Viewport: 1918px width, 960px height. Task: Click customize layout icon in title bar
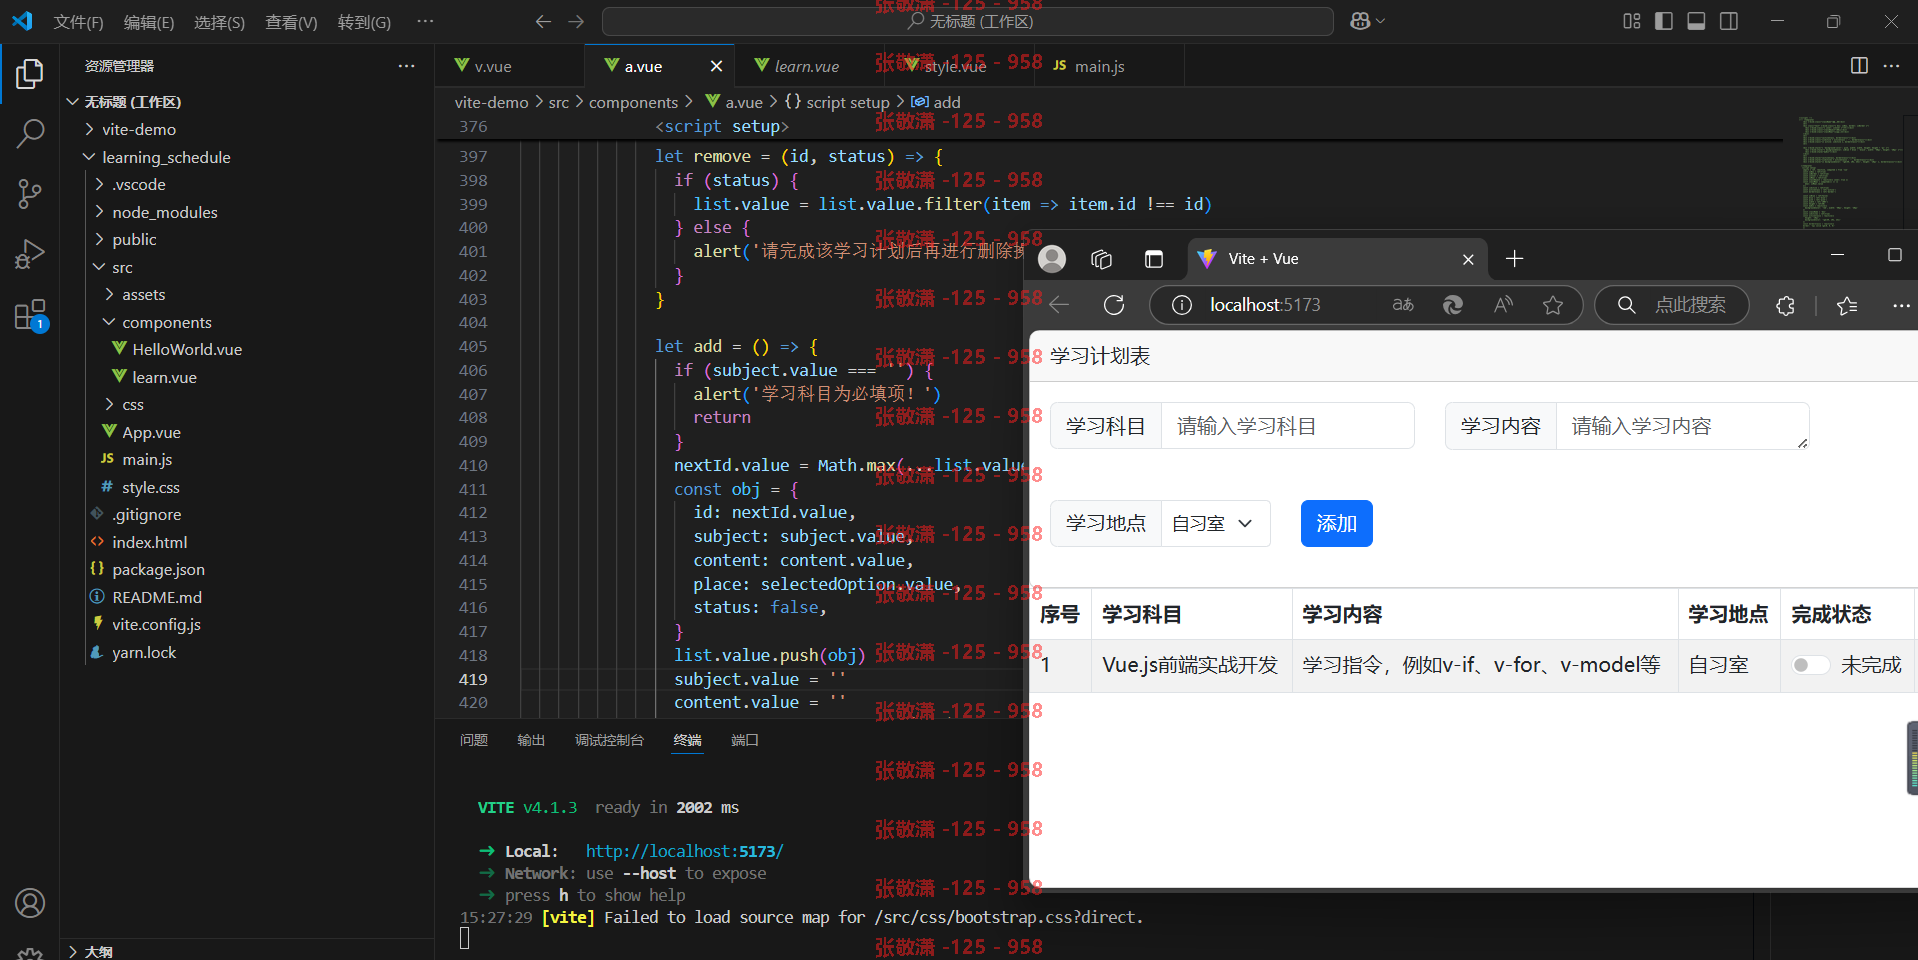point(1632,21)
